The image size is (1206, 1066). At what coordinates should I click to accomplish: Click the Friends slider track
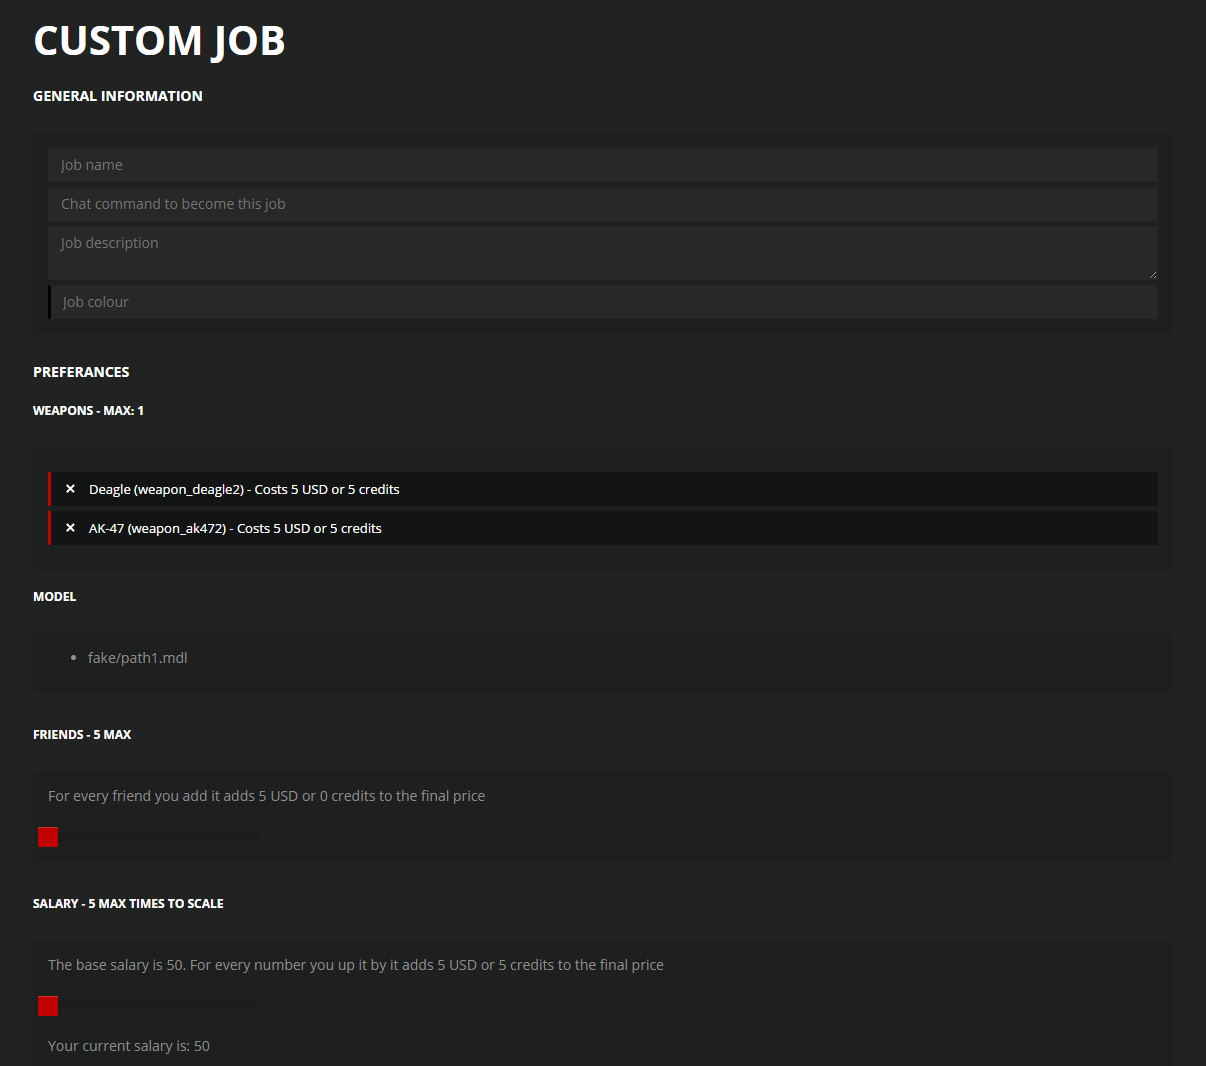point(158,837)
